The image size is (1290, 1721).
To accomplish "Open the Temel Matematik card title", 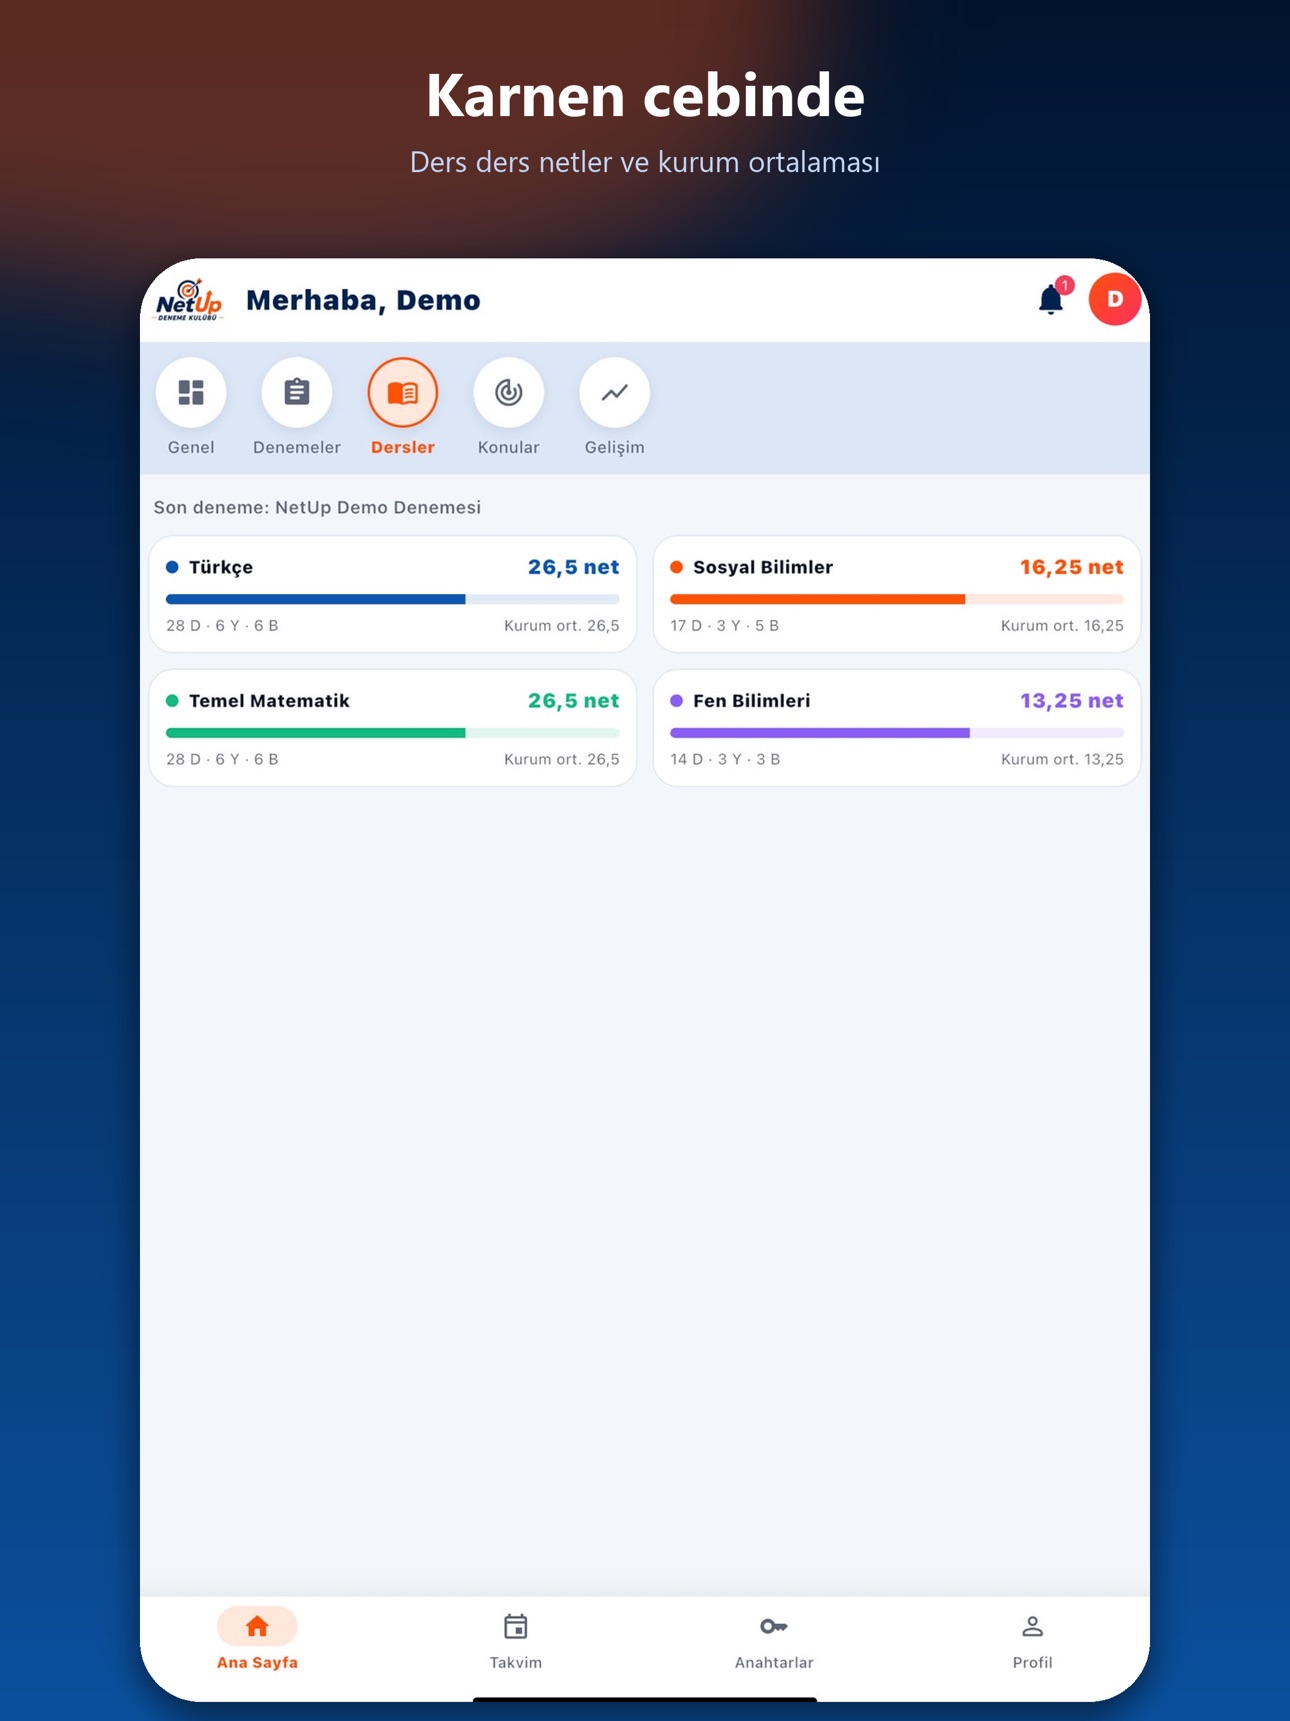I will coord(269,701).
